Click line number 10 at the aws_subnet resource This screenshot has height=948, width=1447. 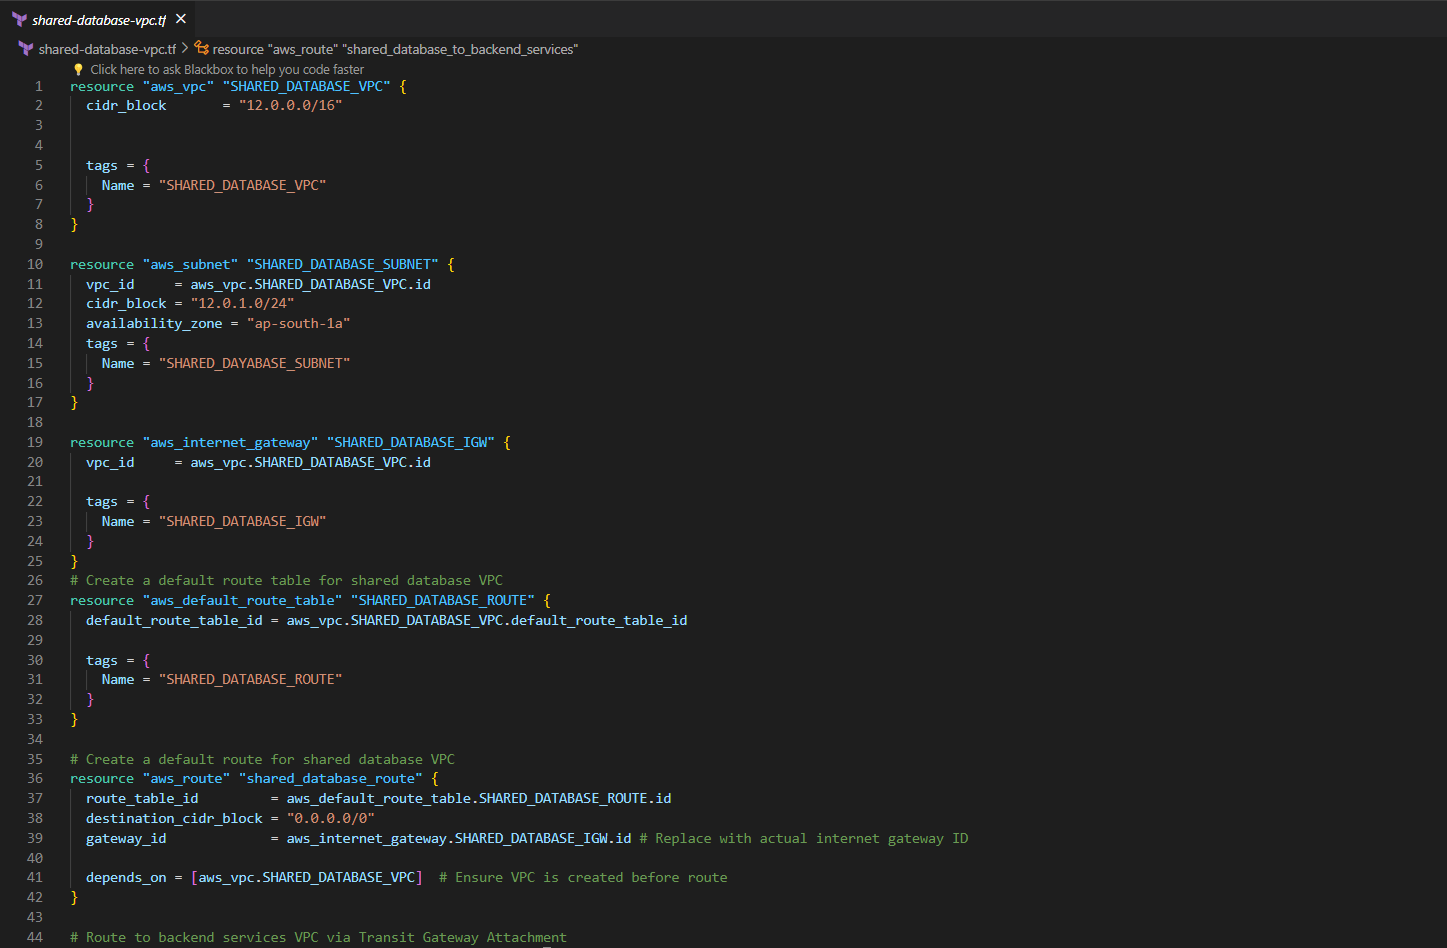pos(35,264)
